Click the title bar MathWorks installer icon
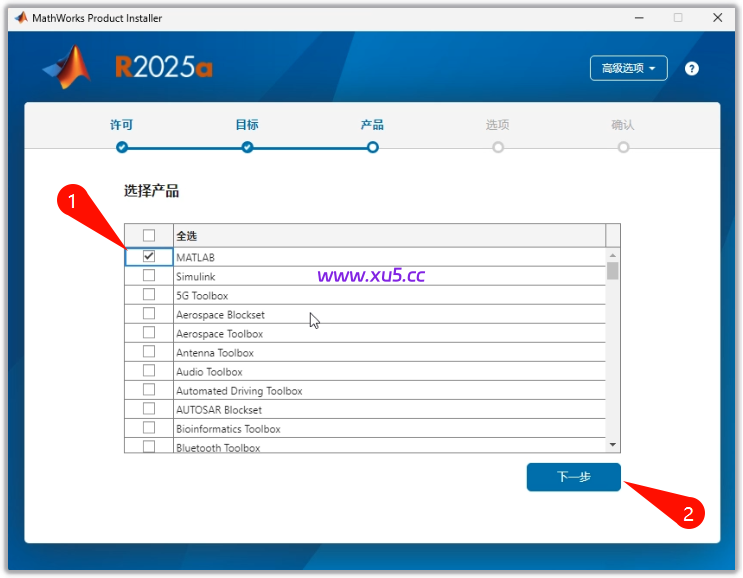Screen dimensions: 743x578 click(20, 18)
